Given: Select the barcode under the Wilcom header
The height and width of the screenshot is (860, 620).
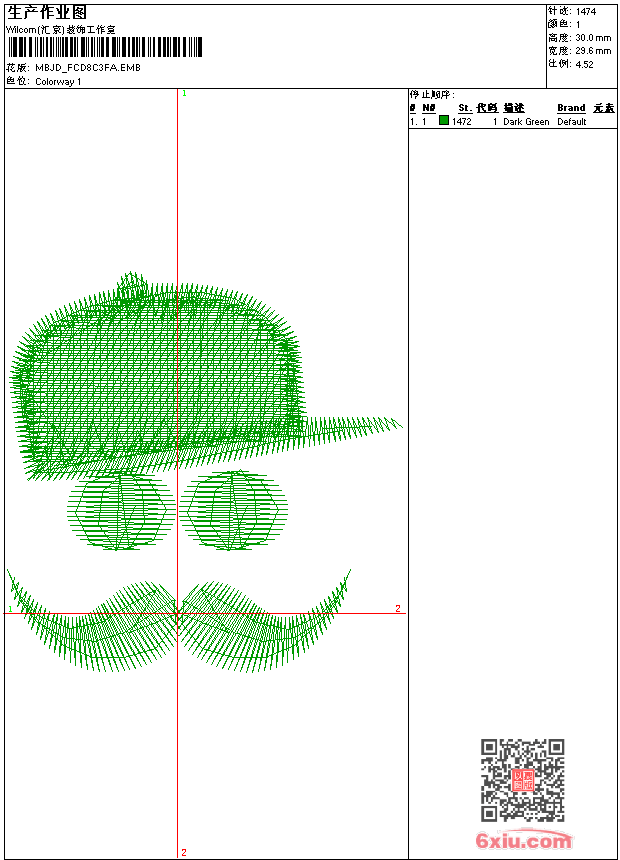Looking at the screenshot, I should click(x=104, y=47).
